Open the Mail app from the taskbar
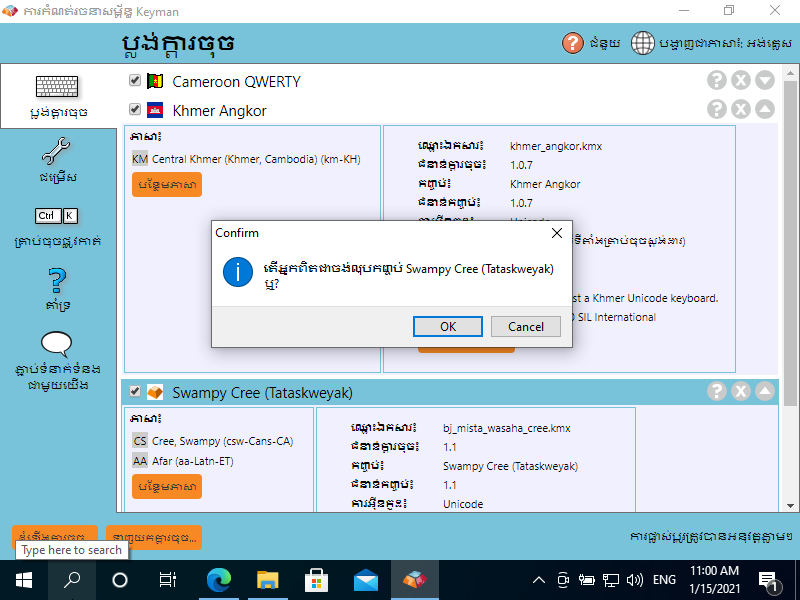Screen dimensions: 800x600 click(365, 580)
